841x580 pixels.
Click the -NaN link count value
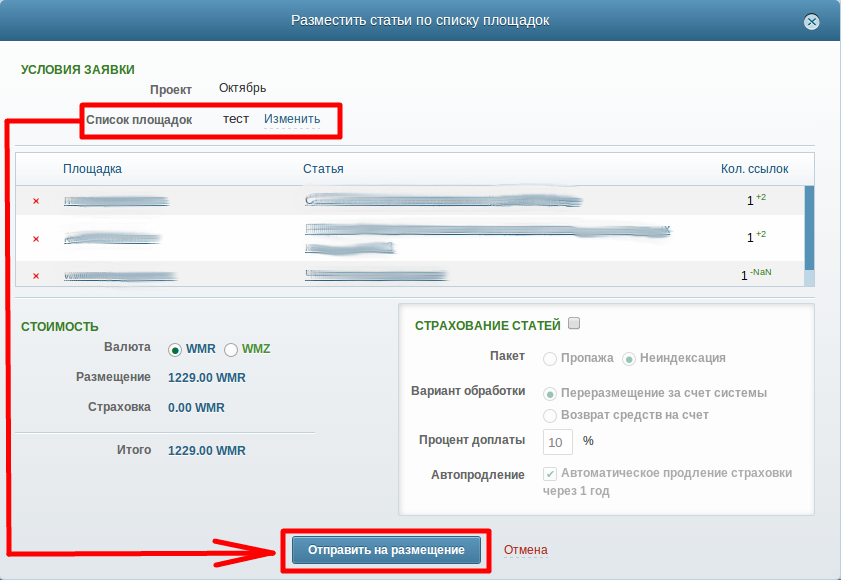pos(761,272)
